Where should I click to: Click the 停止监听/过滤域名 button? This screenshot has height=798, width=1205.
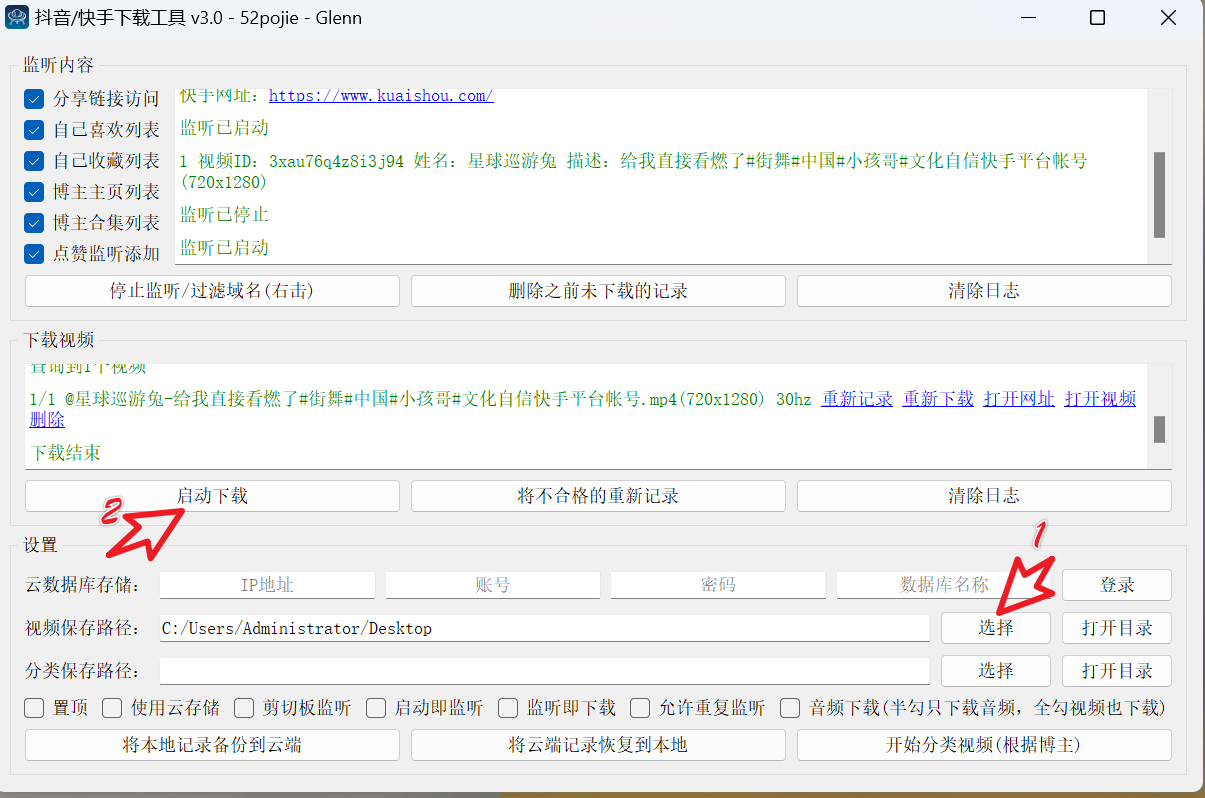pos(211,290)
